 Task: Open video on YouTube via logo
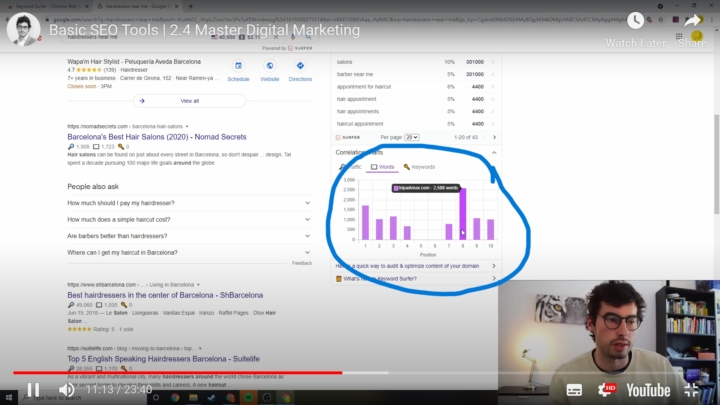pyautogui.click(x=648, y=390)
